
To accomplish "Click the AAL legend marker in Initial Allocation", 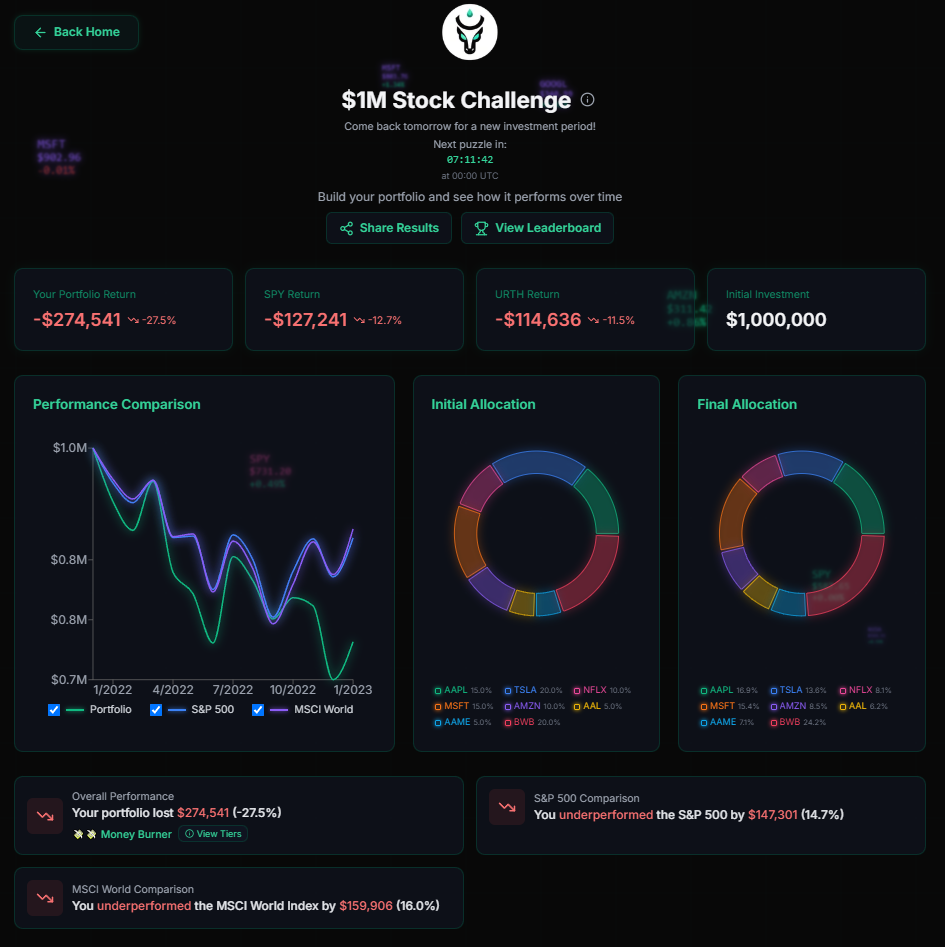I will coord(577,707).
